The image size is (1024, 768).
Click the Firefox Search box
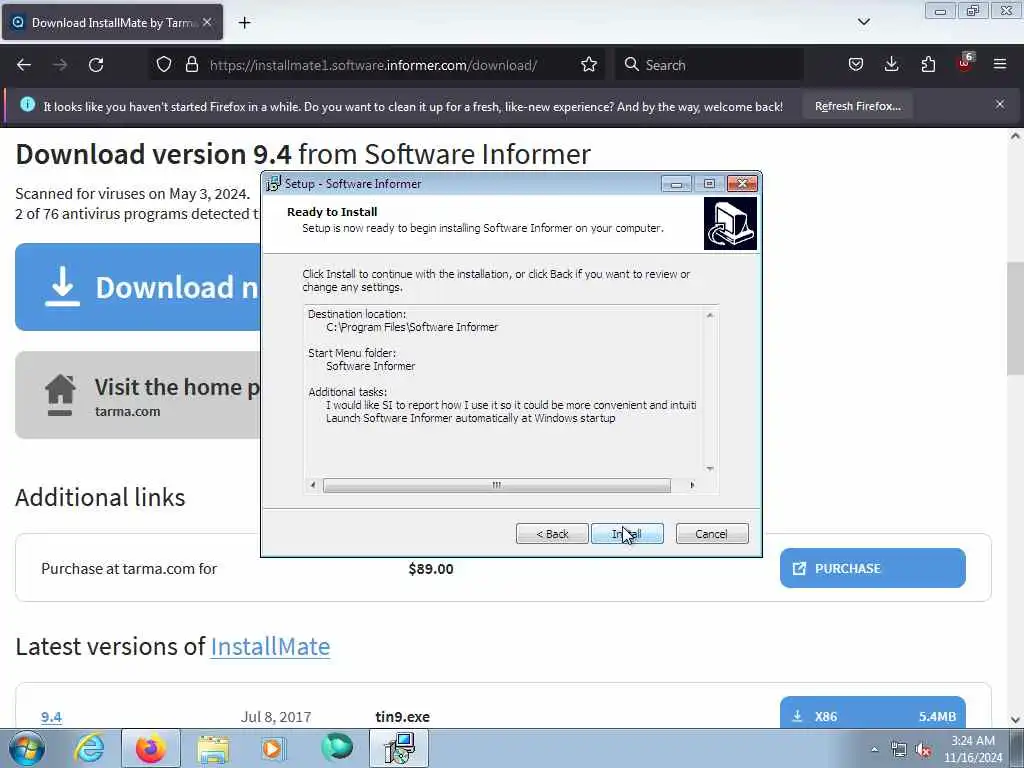click(x=709, y=65)
